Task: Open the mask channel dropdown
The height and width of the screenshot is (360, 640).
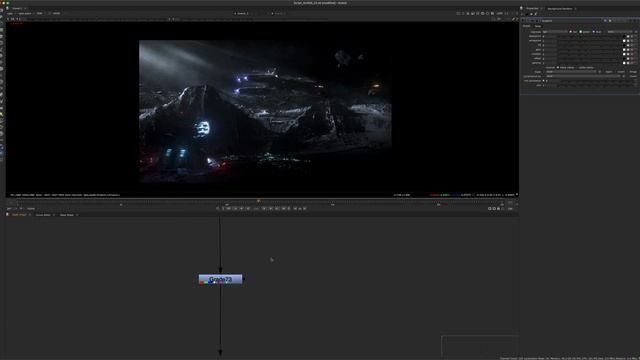Action: tap(571, 72)
